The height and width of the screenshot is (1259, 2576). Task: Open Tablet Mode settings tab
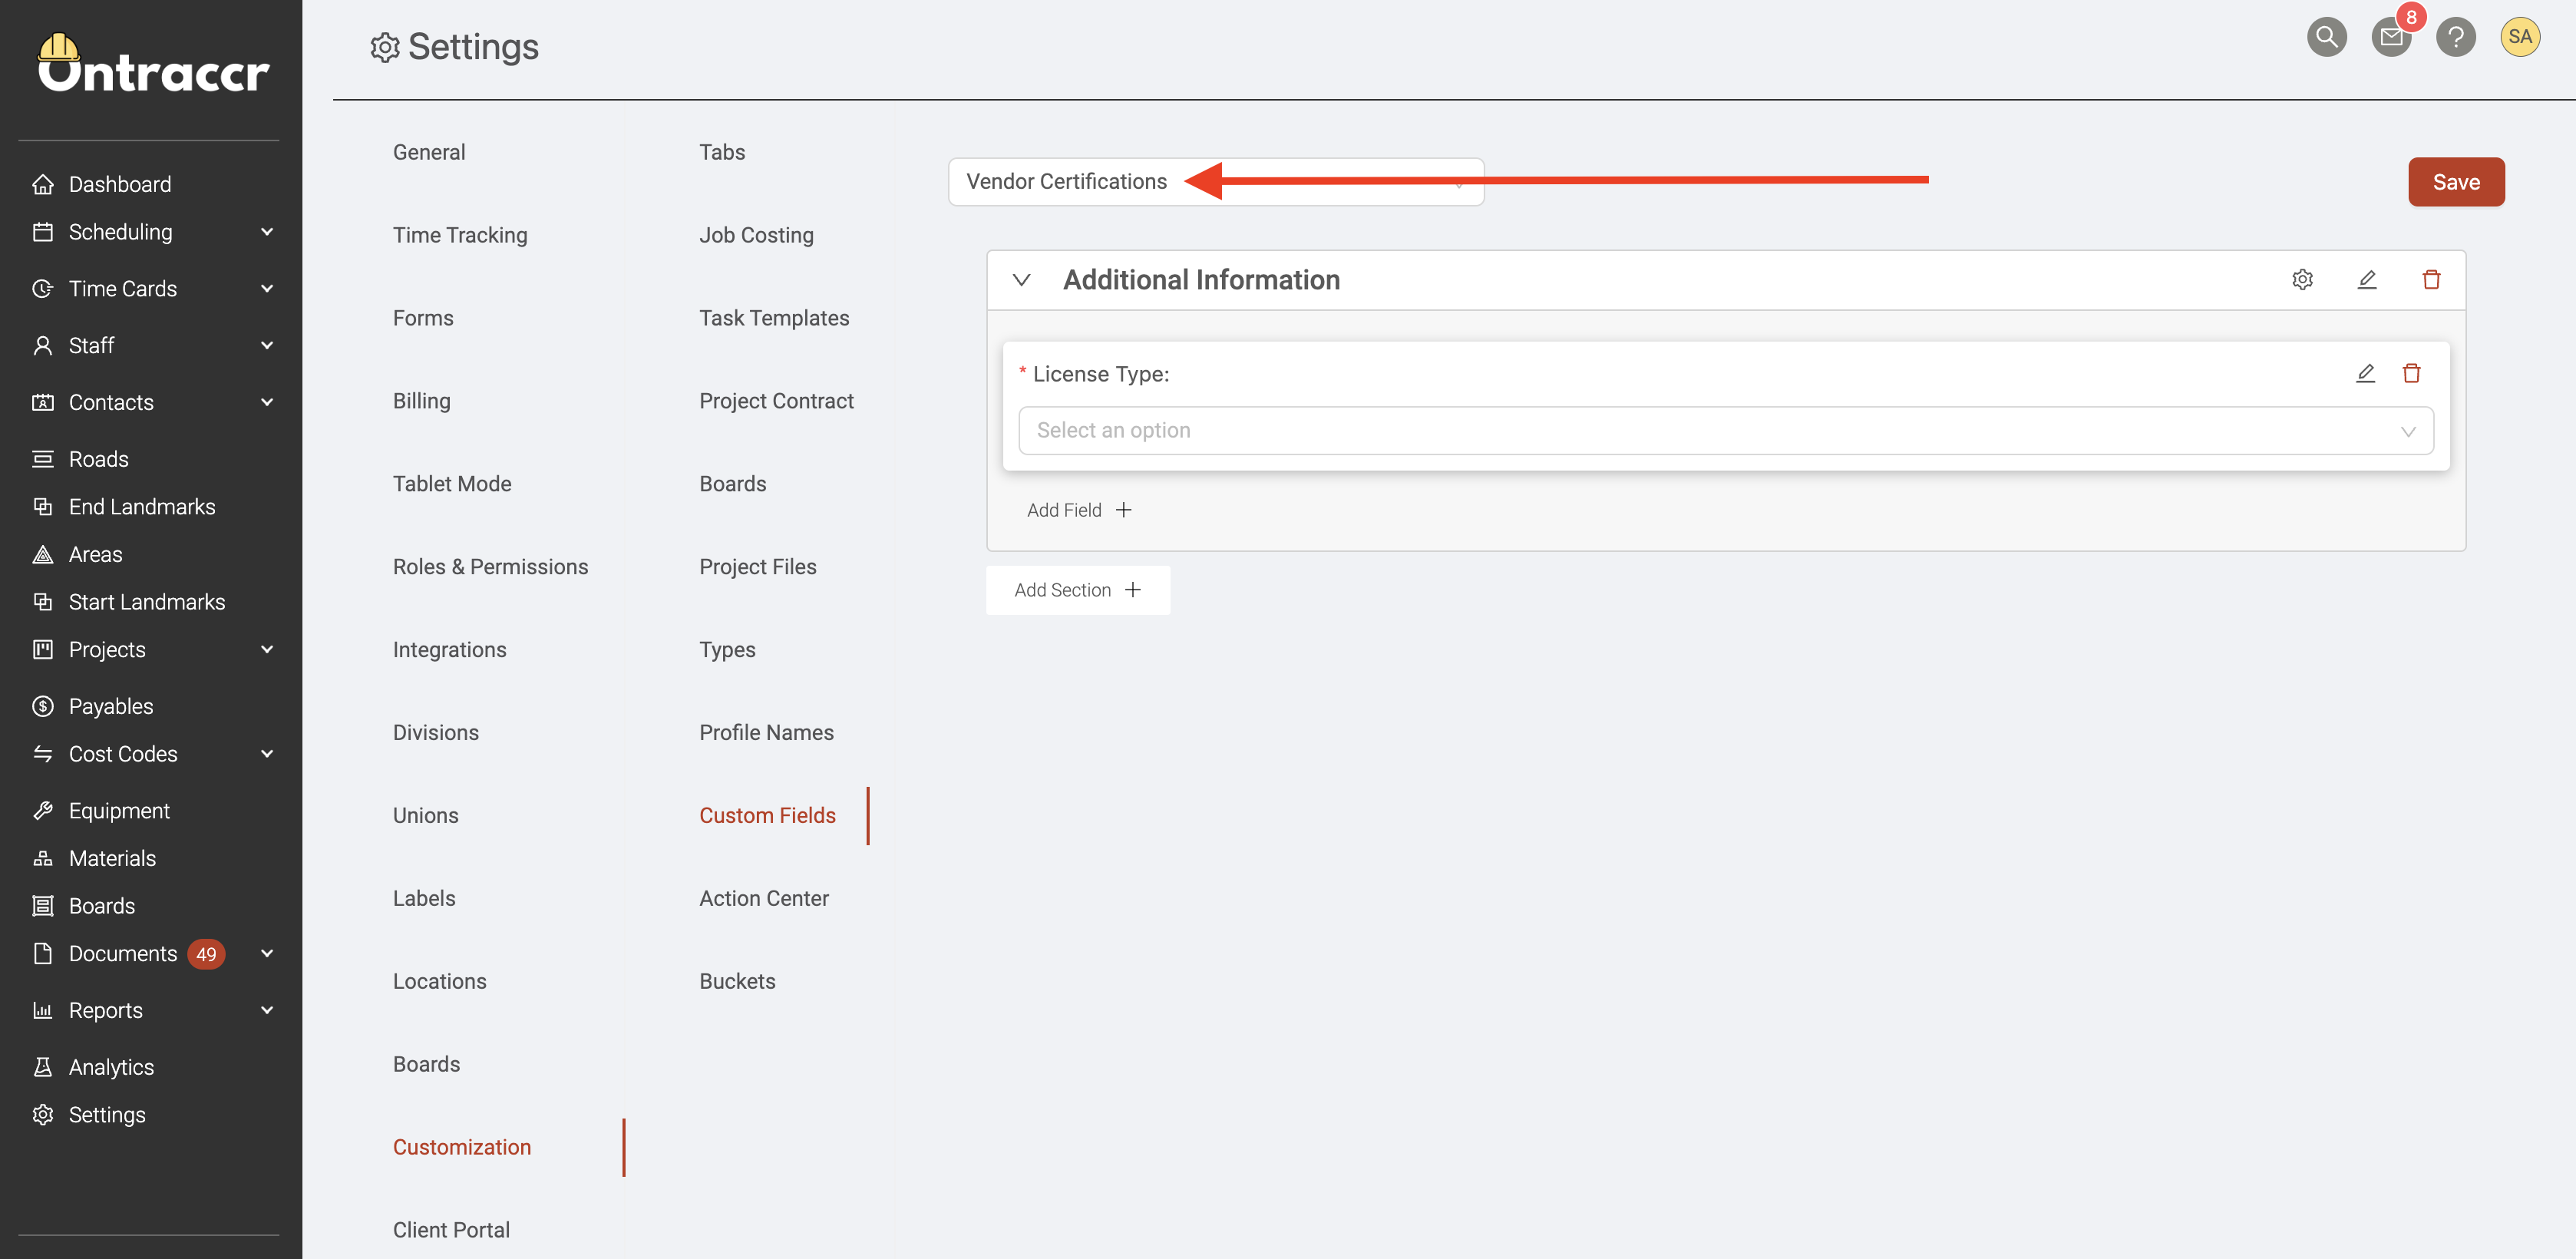(x=452, y=484)
